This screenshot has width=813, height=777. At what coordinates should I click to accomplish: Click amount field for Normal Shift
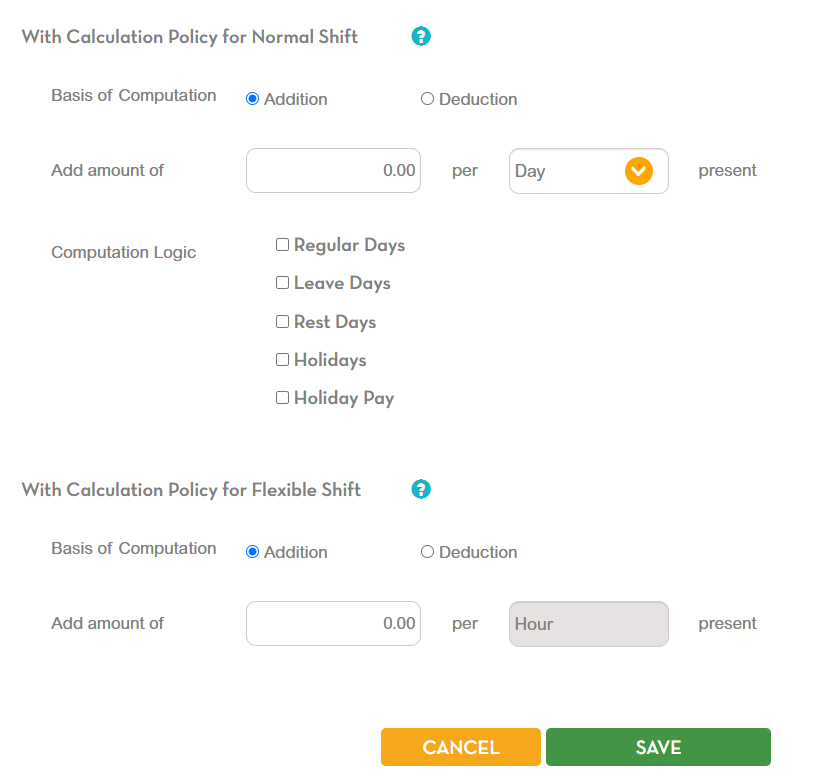tap(333, 171)
